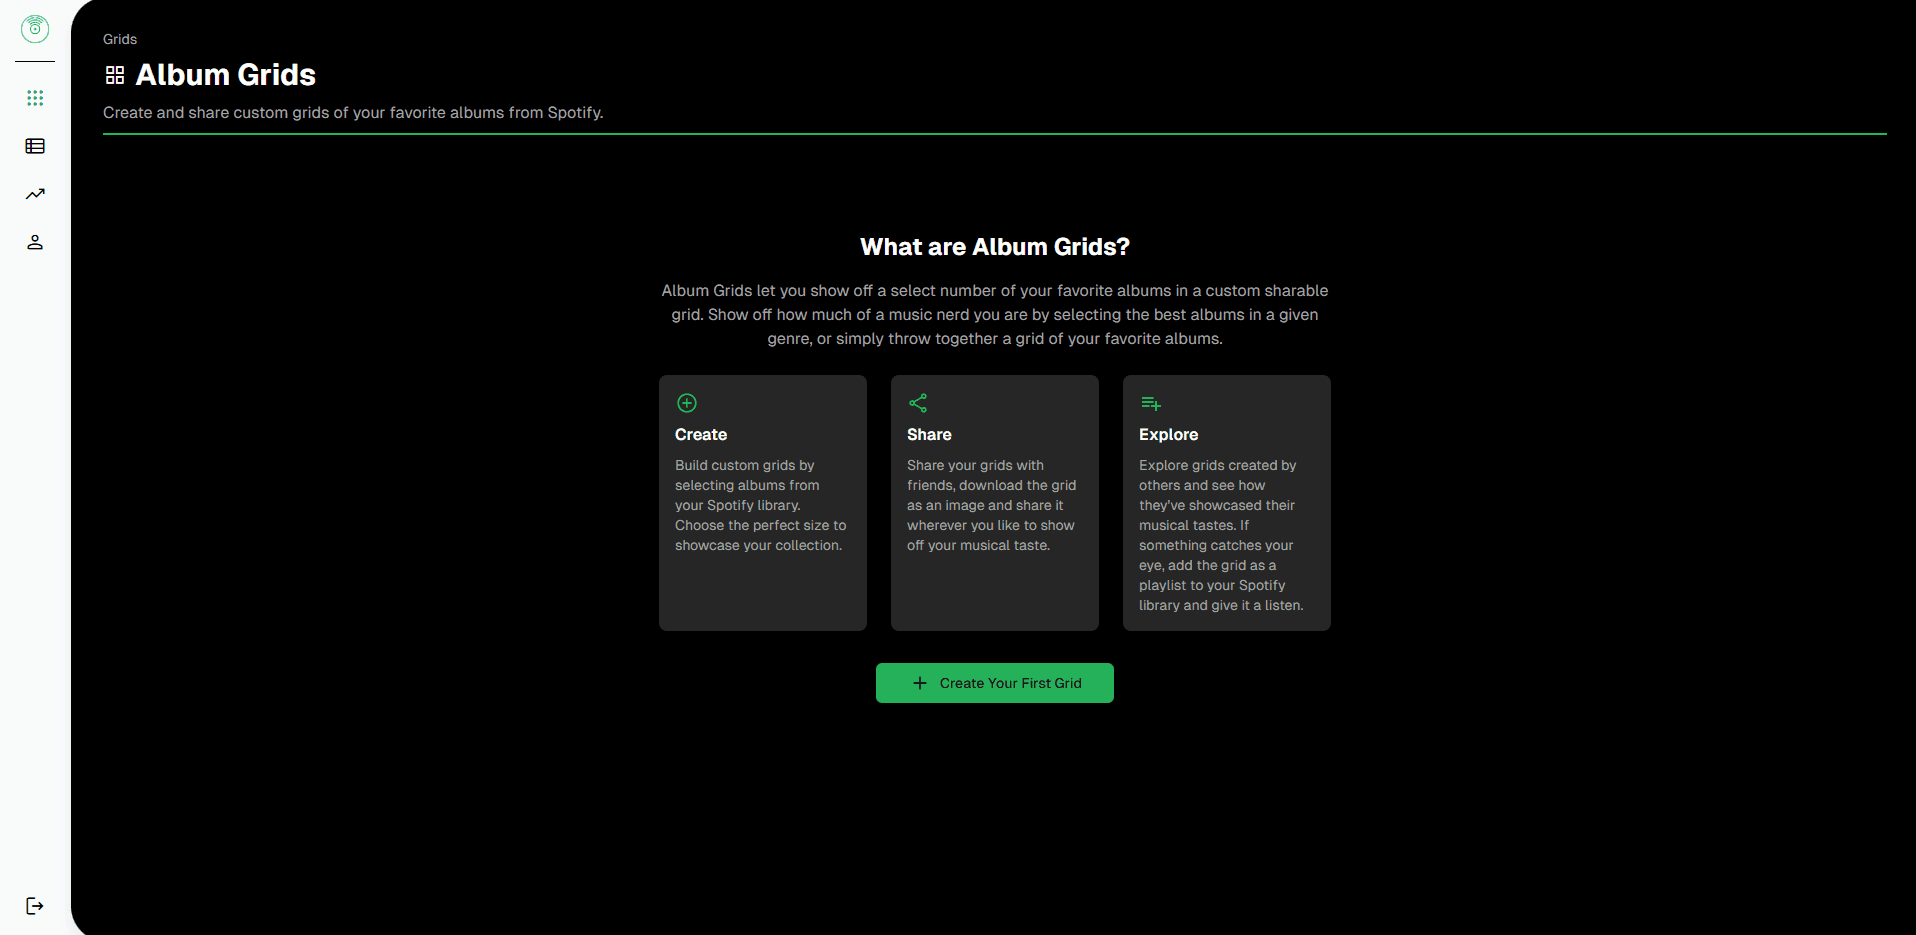Select the Explore card heading
1916x935 pixels.
coord(1168,435)
